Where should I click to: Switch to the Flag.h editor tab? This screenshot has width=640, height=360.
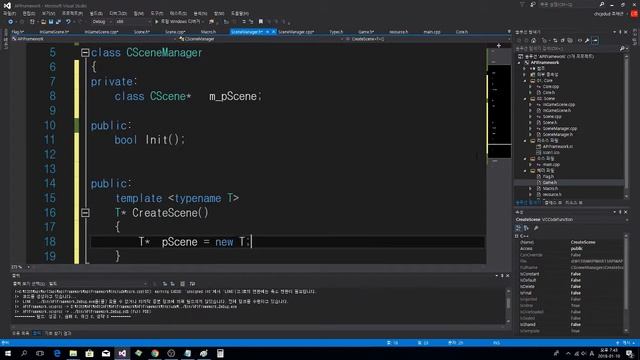click(x=18, y=31)
